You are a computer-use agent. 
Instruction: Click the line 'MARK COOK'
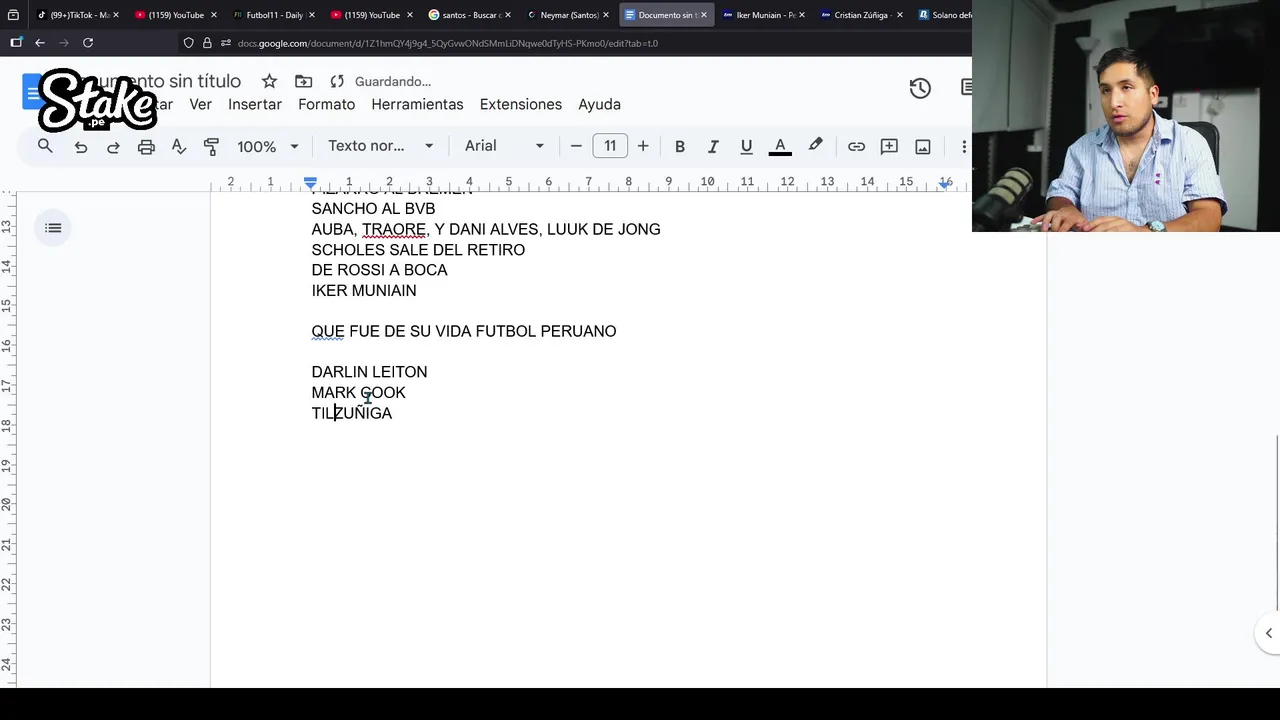[358, 393]
